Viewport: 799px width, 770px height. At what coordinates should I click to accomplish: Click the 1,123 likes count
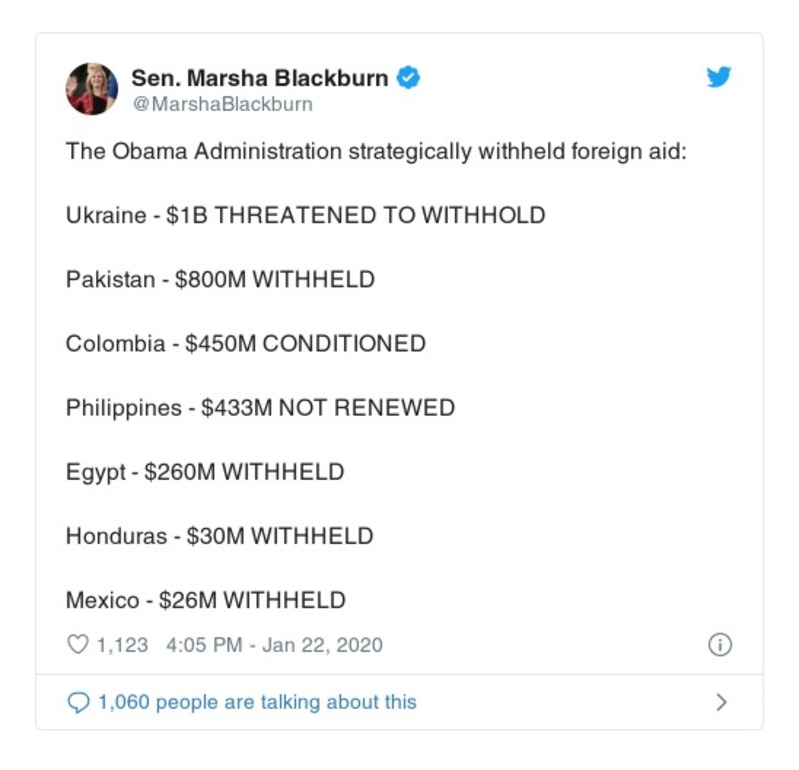[122, 645]
